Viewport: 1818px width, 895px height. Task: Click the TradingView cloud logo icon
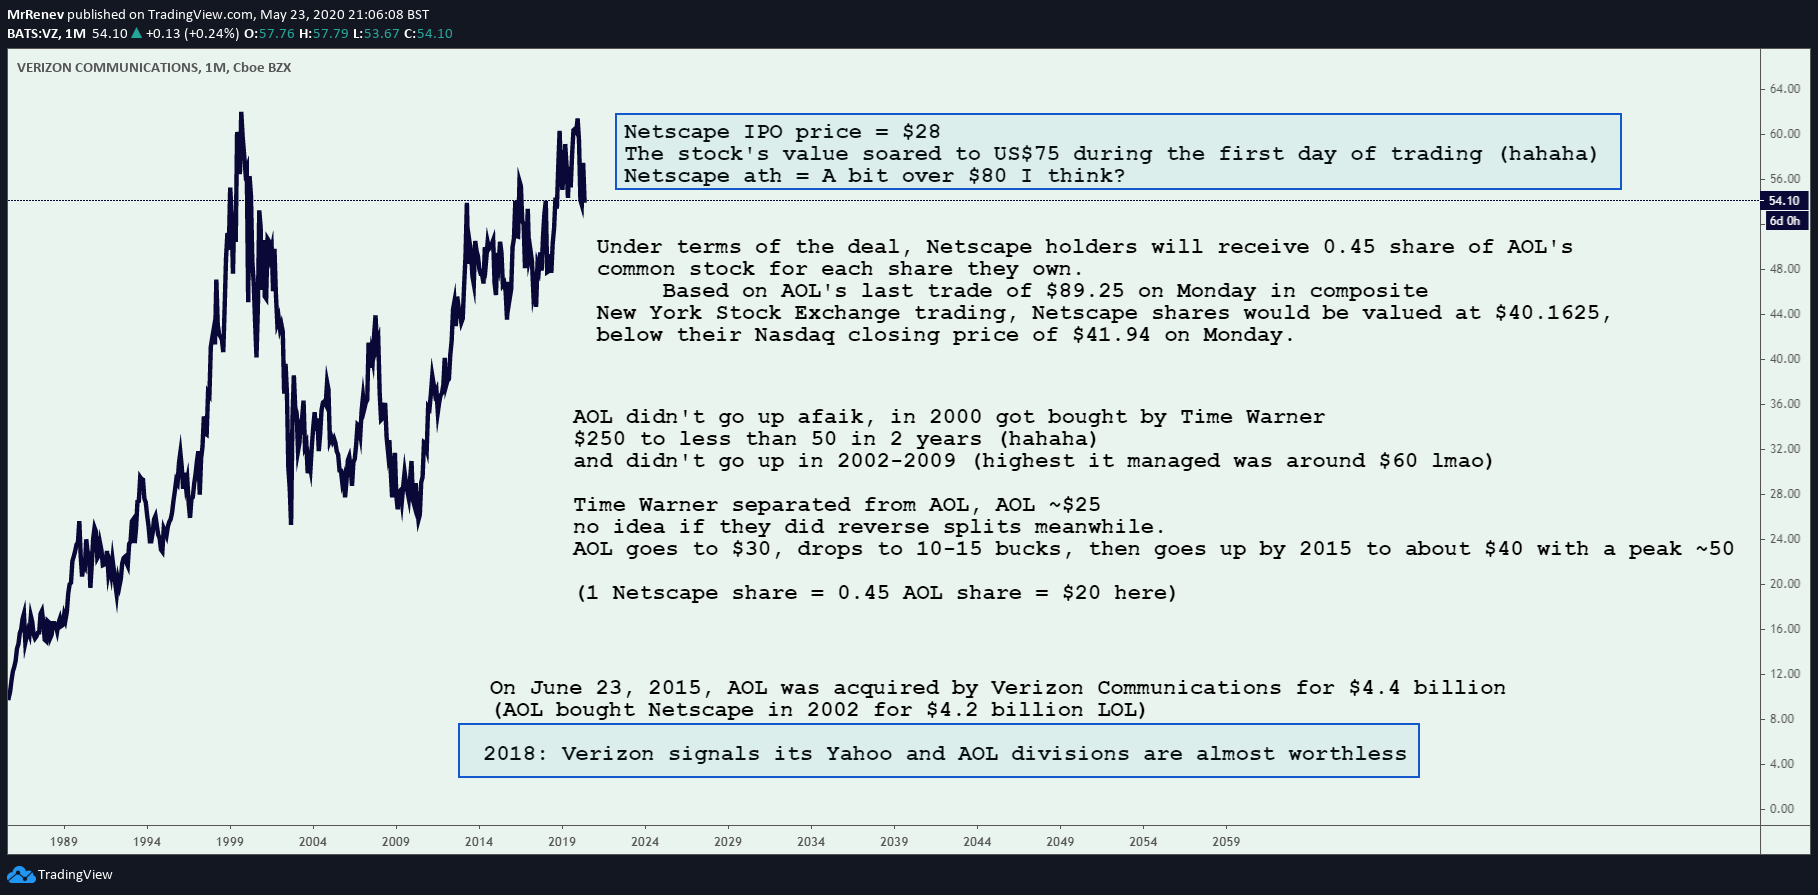point(21,875)
